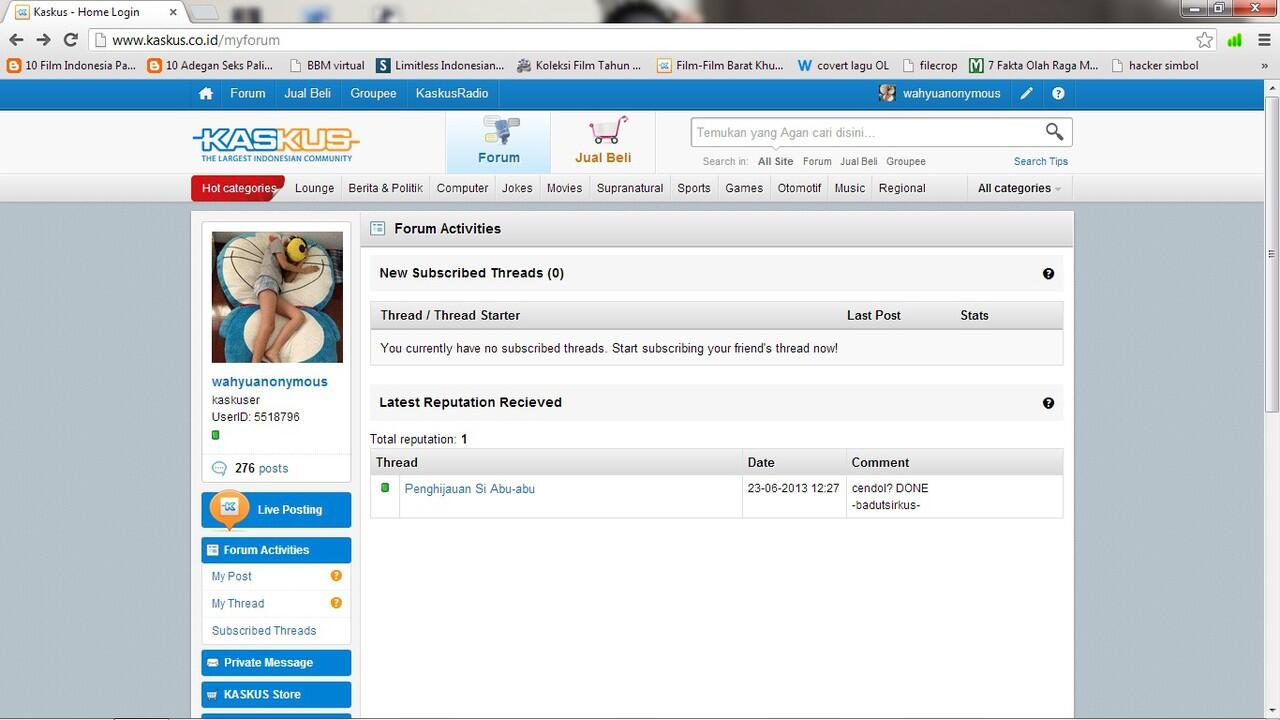Open wahyuanonymous account in top bar
Viewport: 1280px width, 720px height.
coord(951,93)
